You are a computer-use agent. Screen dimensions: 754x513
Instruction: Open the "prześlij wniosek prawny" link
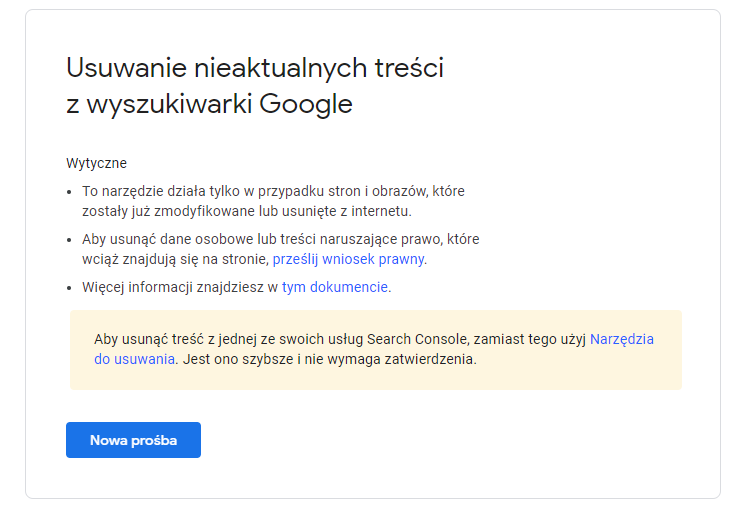click(348, 259)
